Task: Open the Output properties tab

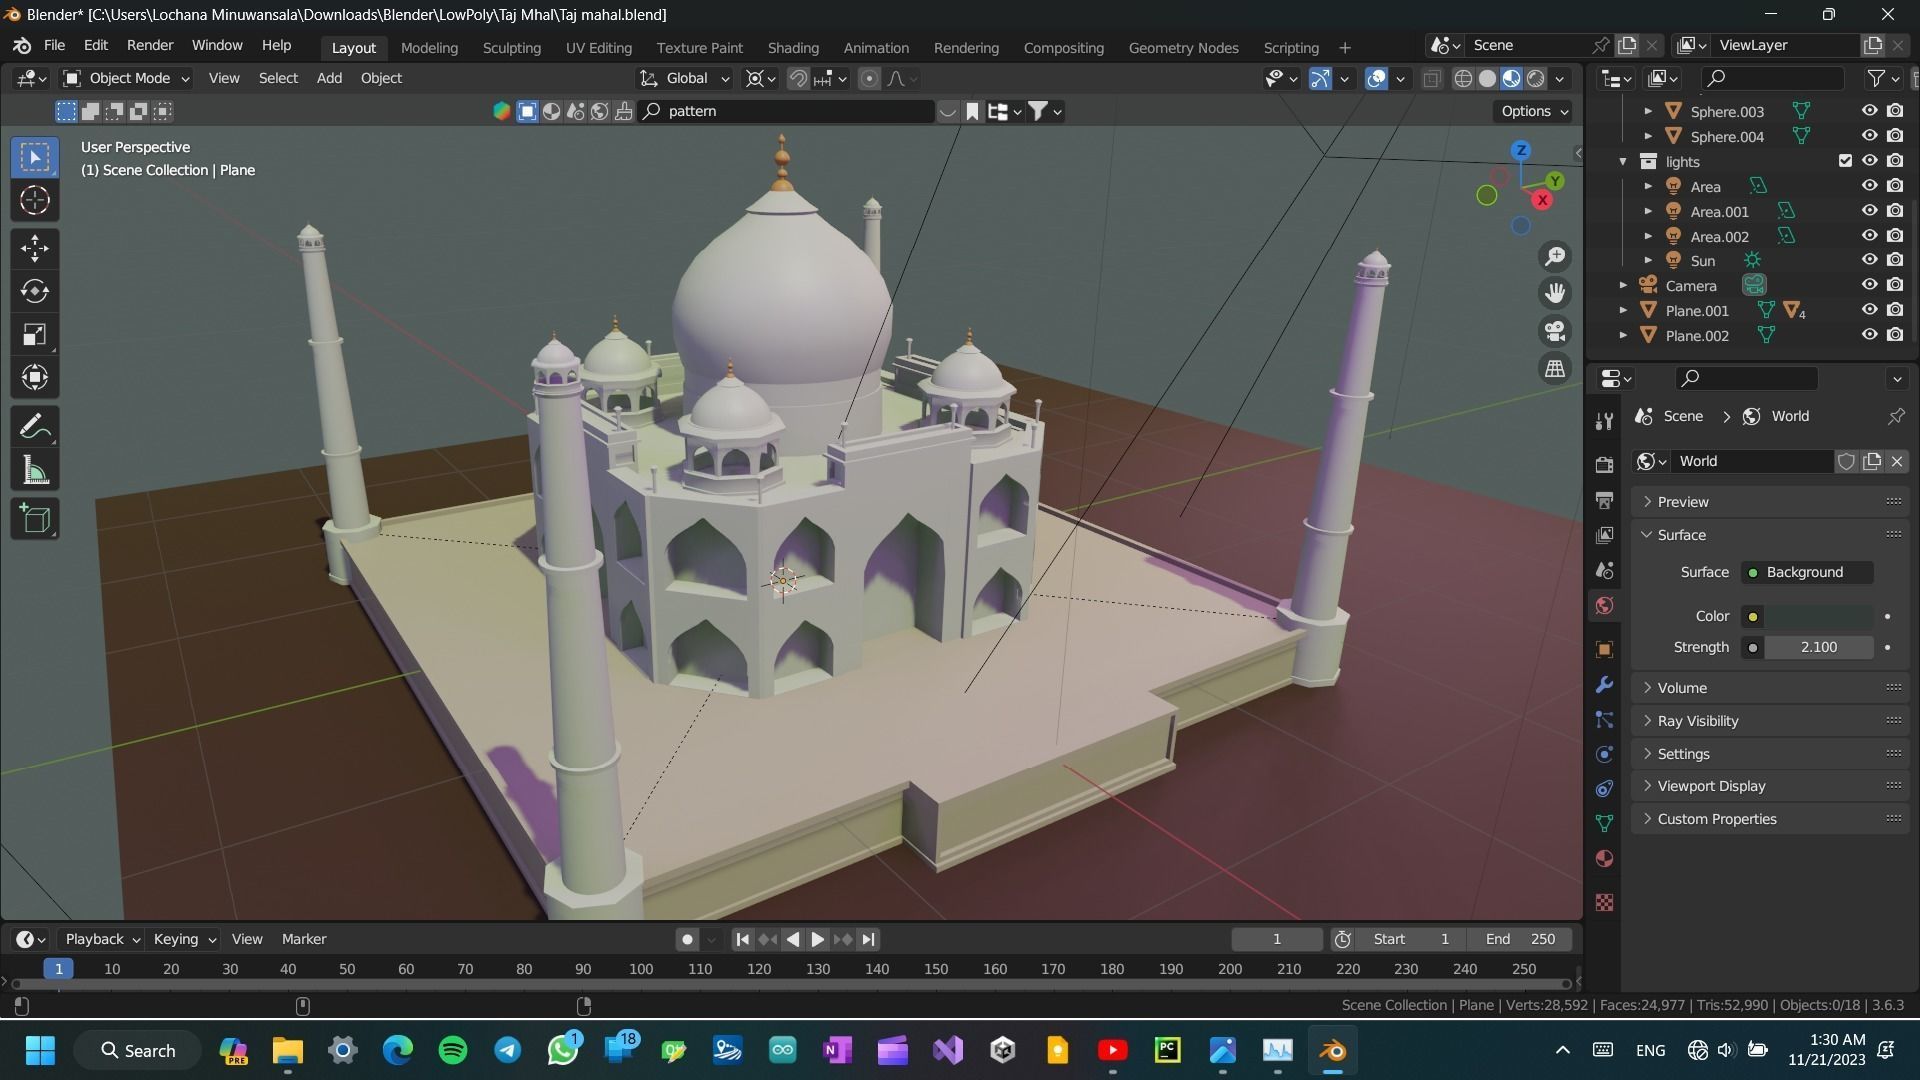Action: 1604,500
